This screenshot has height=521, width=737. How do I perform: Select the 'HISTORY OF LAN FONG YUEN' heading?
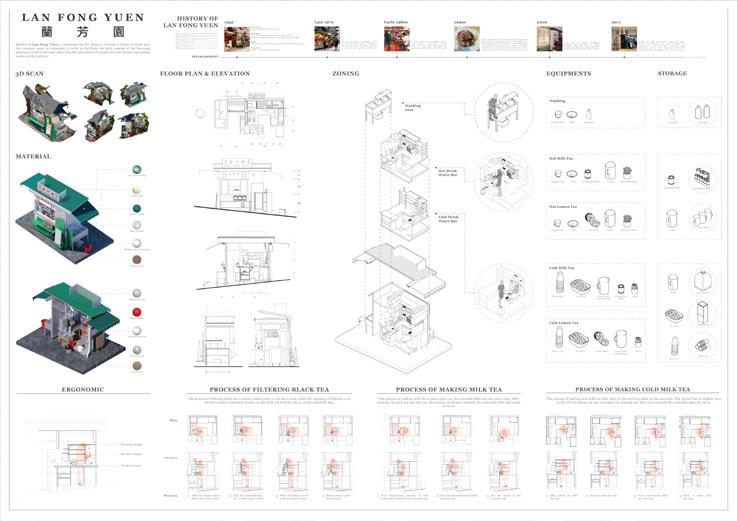click(191, 22)
